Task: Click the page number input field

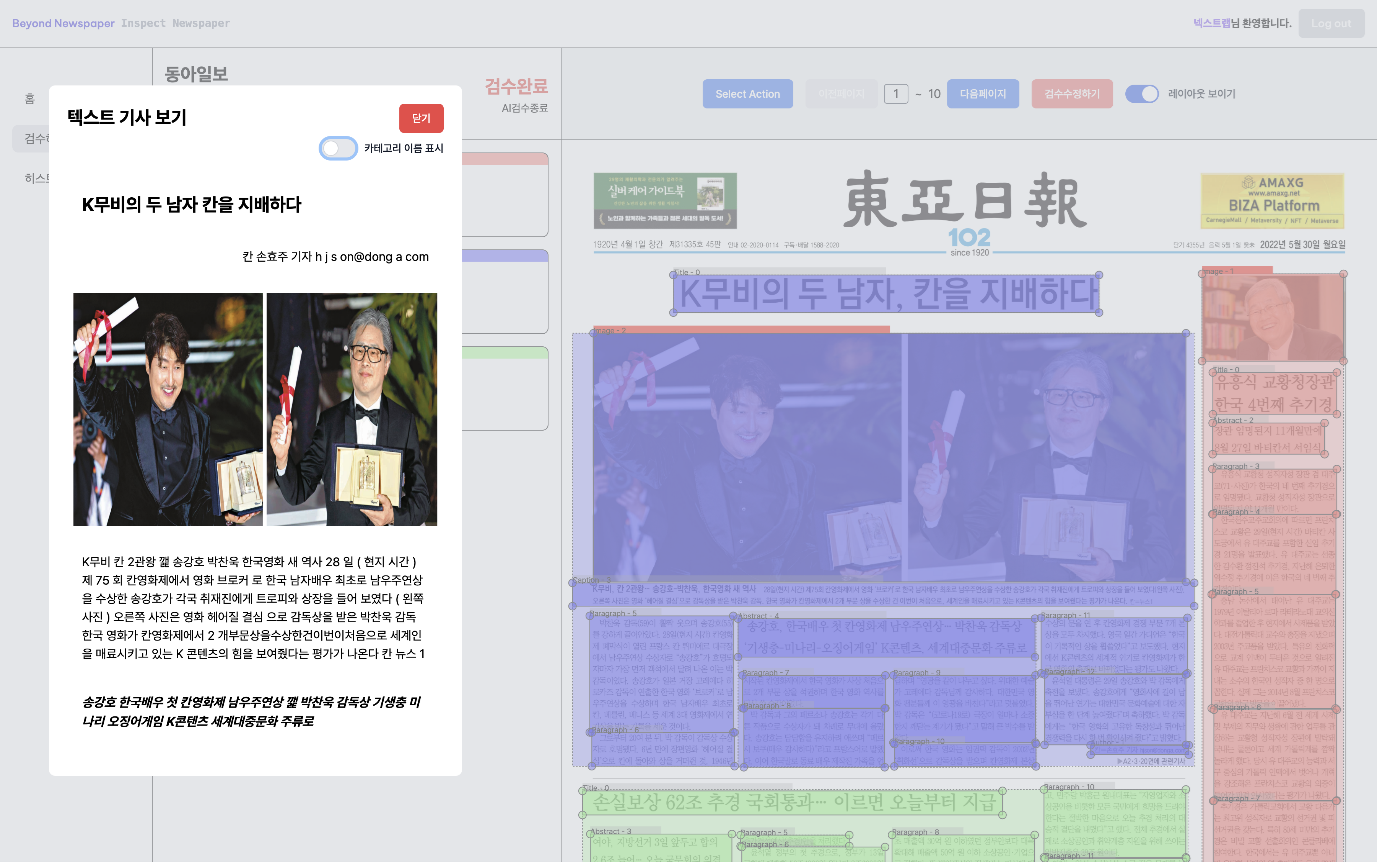Action: tap(896, 94)
